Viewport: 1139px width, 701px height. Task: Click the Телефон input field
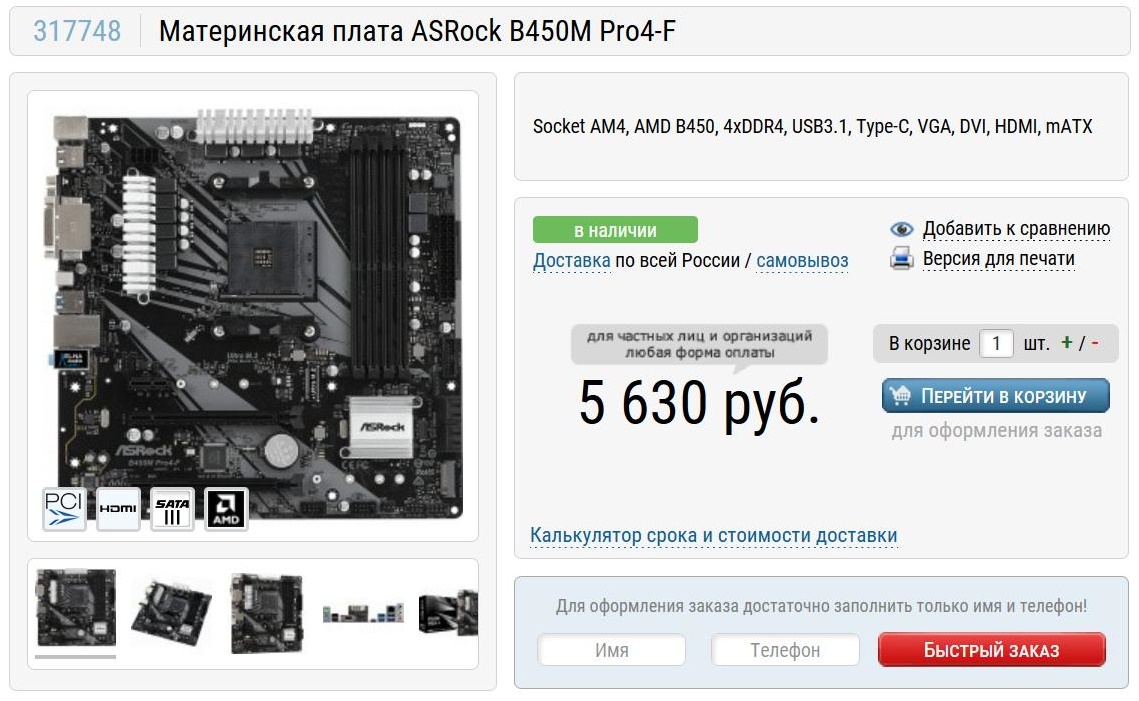point(785,650)
